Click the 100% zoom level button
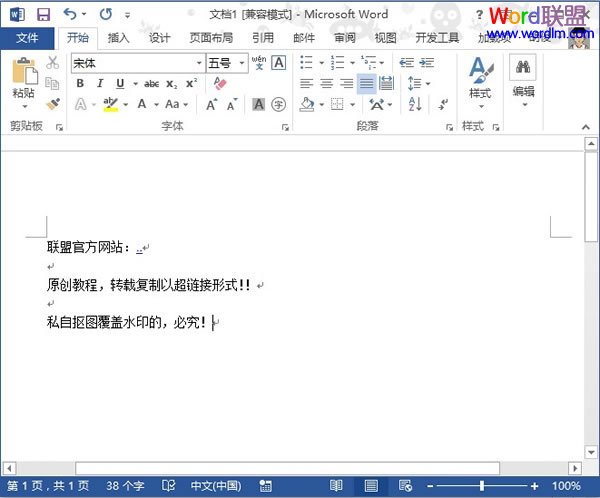Screen dimensions: 600x498 coord(566,486)
